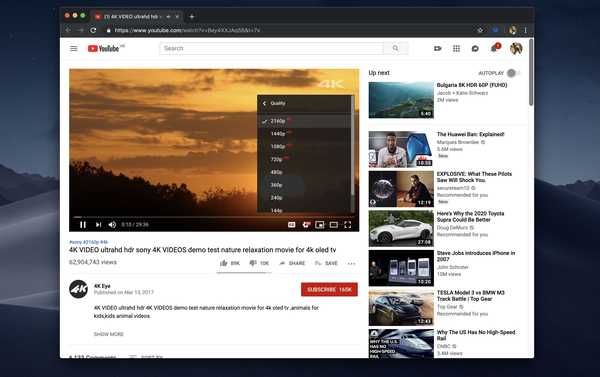The width and height of the screenshot is (600, 377).
Task: Switch to theater mode
Action: [334, 225]
